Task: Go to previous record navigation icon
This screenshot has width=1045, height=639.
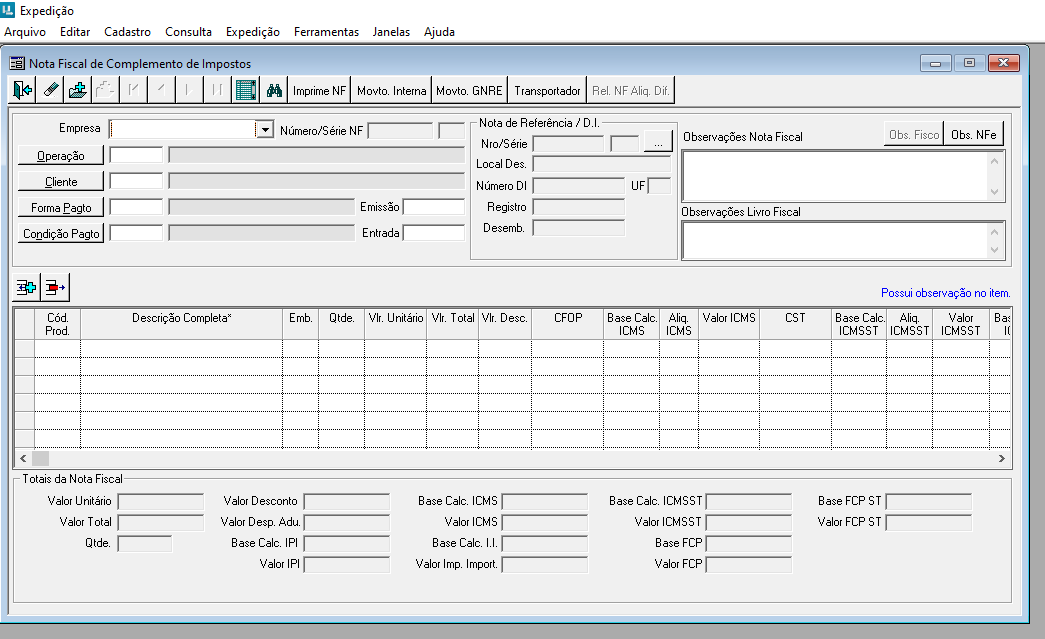Action: click(161, 90)
